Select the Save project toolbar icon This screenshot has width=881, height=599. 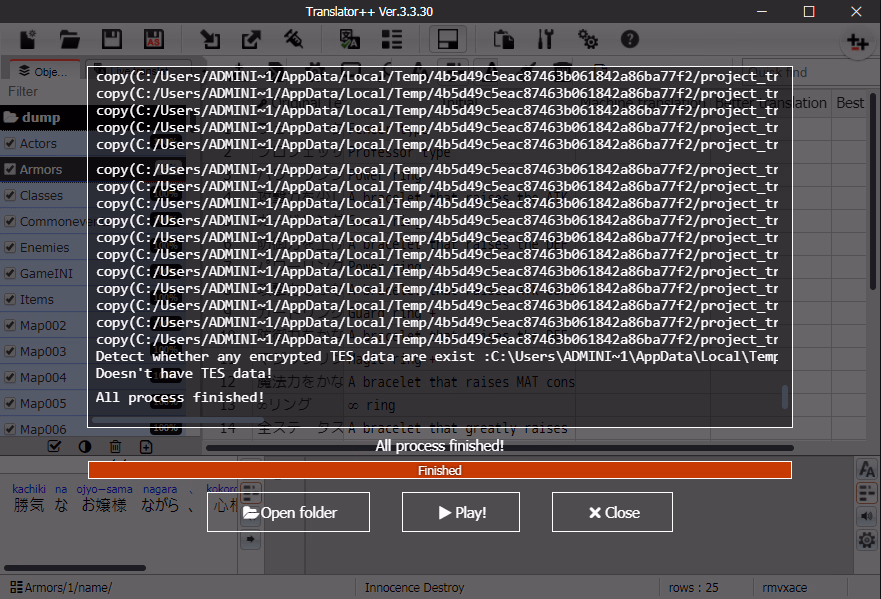[x=111, y=38]
